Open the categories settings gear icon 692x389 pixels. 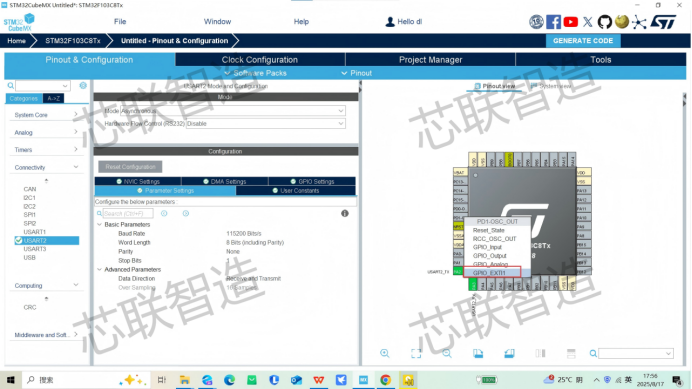point(83,85)
